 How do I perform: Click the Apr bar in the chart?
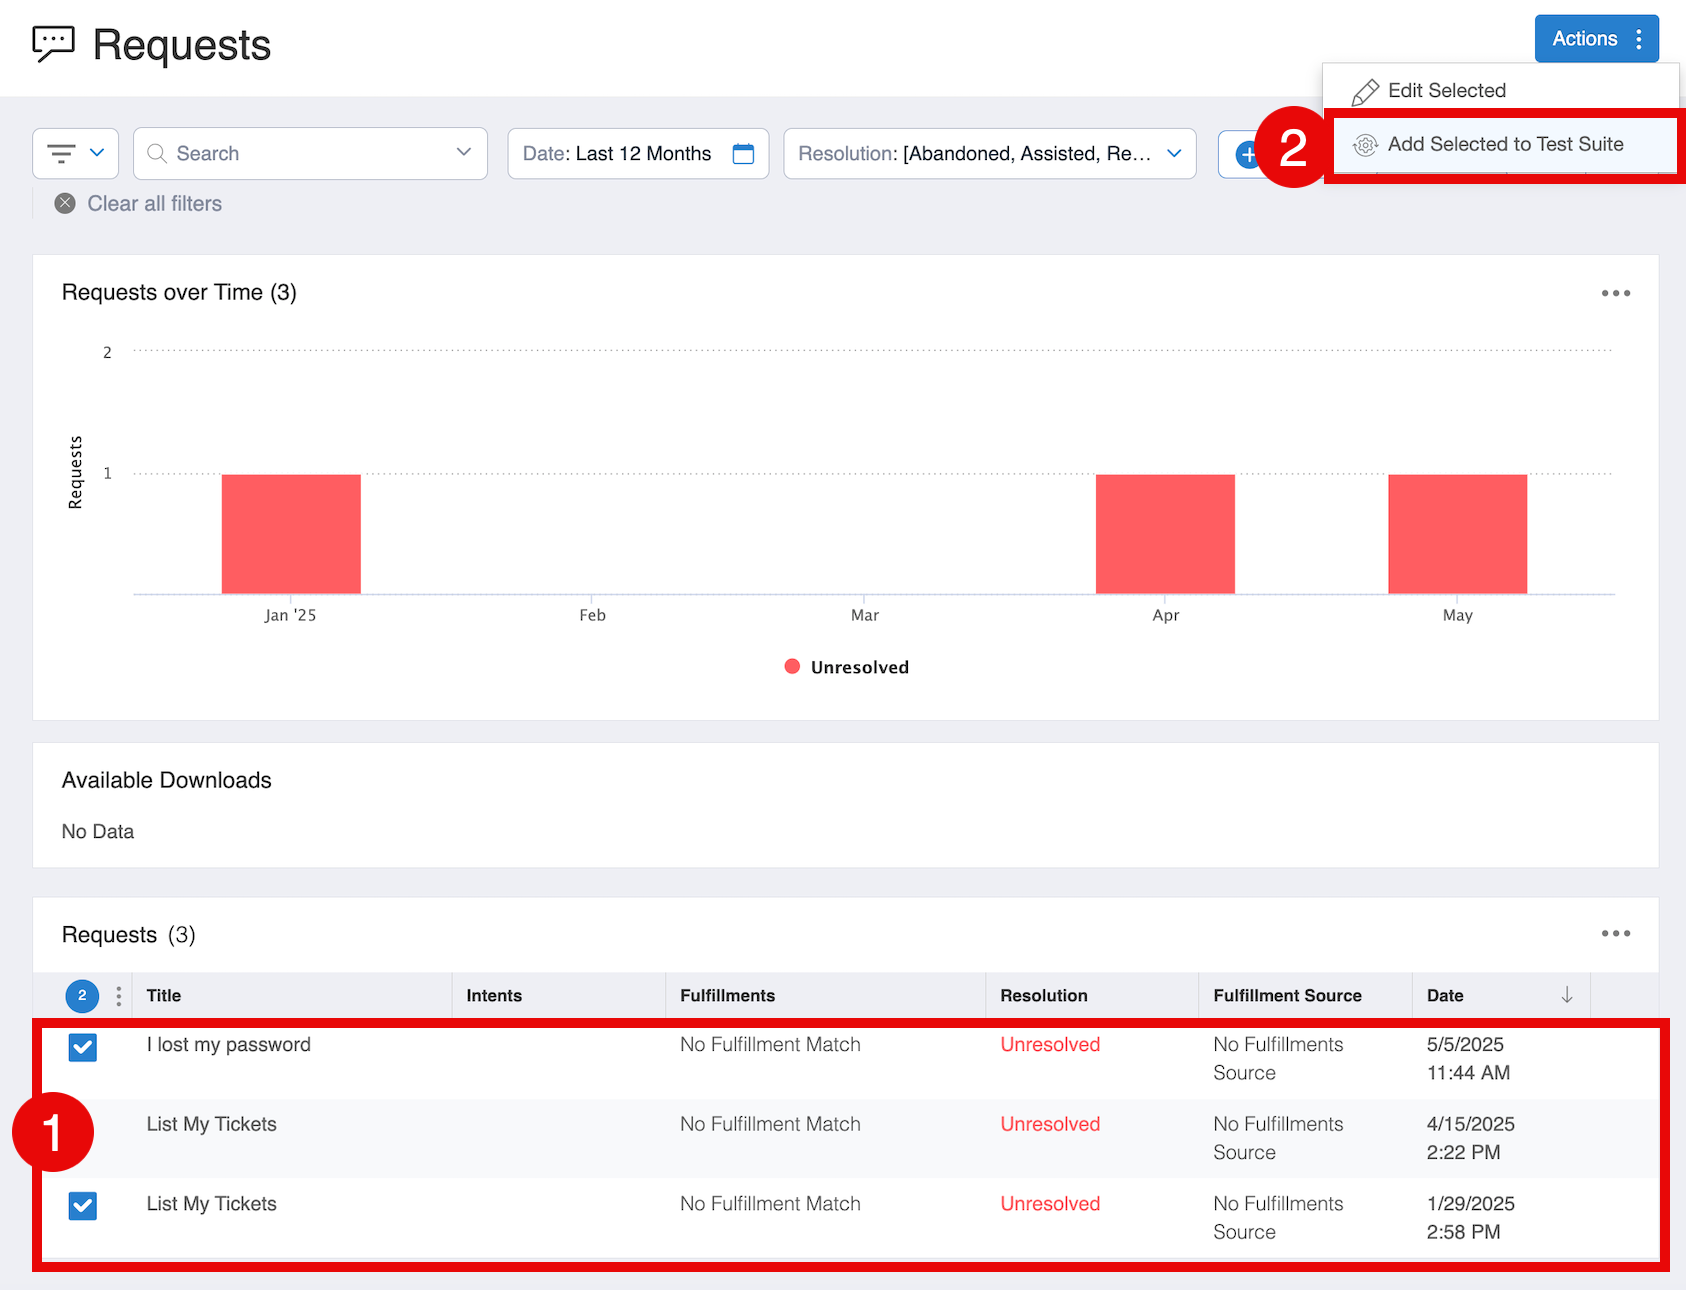(x=1165, y=534)
